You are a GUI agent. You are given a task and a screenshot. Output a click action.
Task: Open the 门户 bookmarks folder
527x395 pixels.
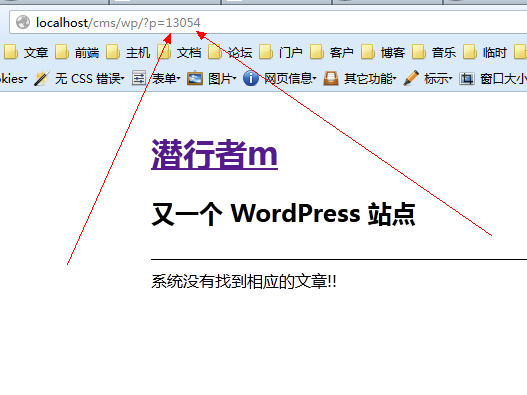pos(281,52)
